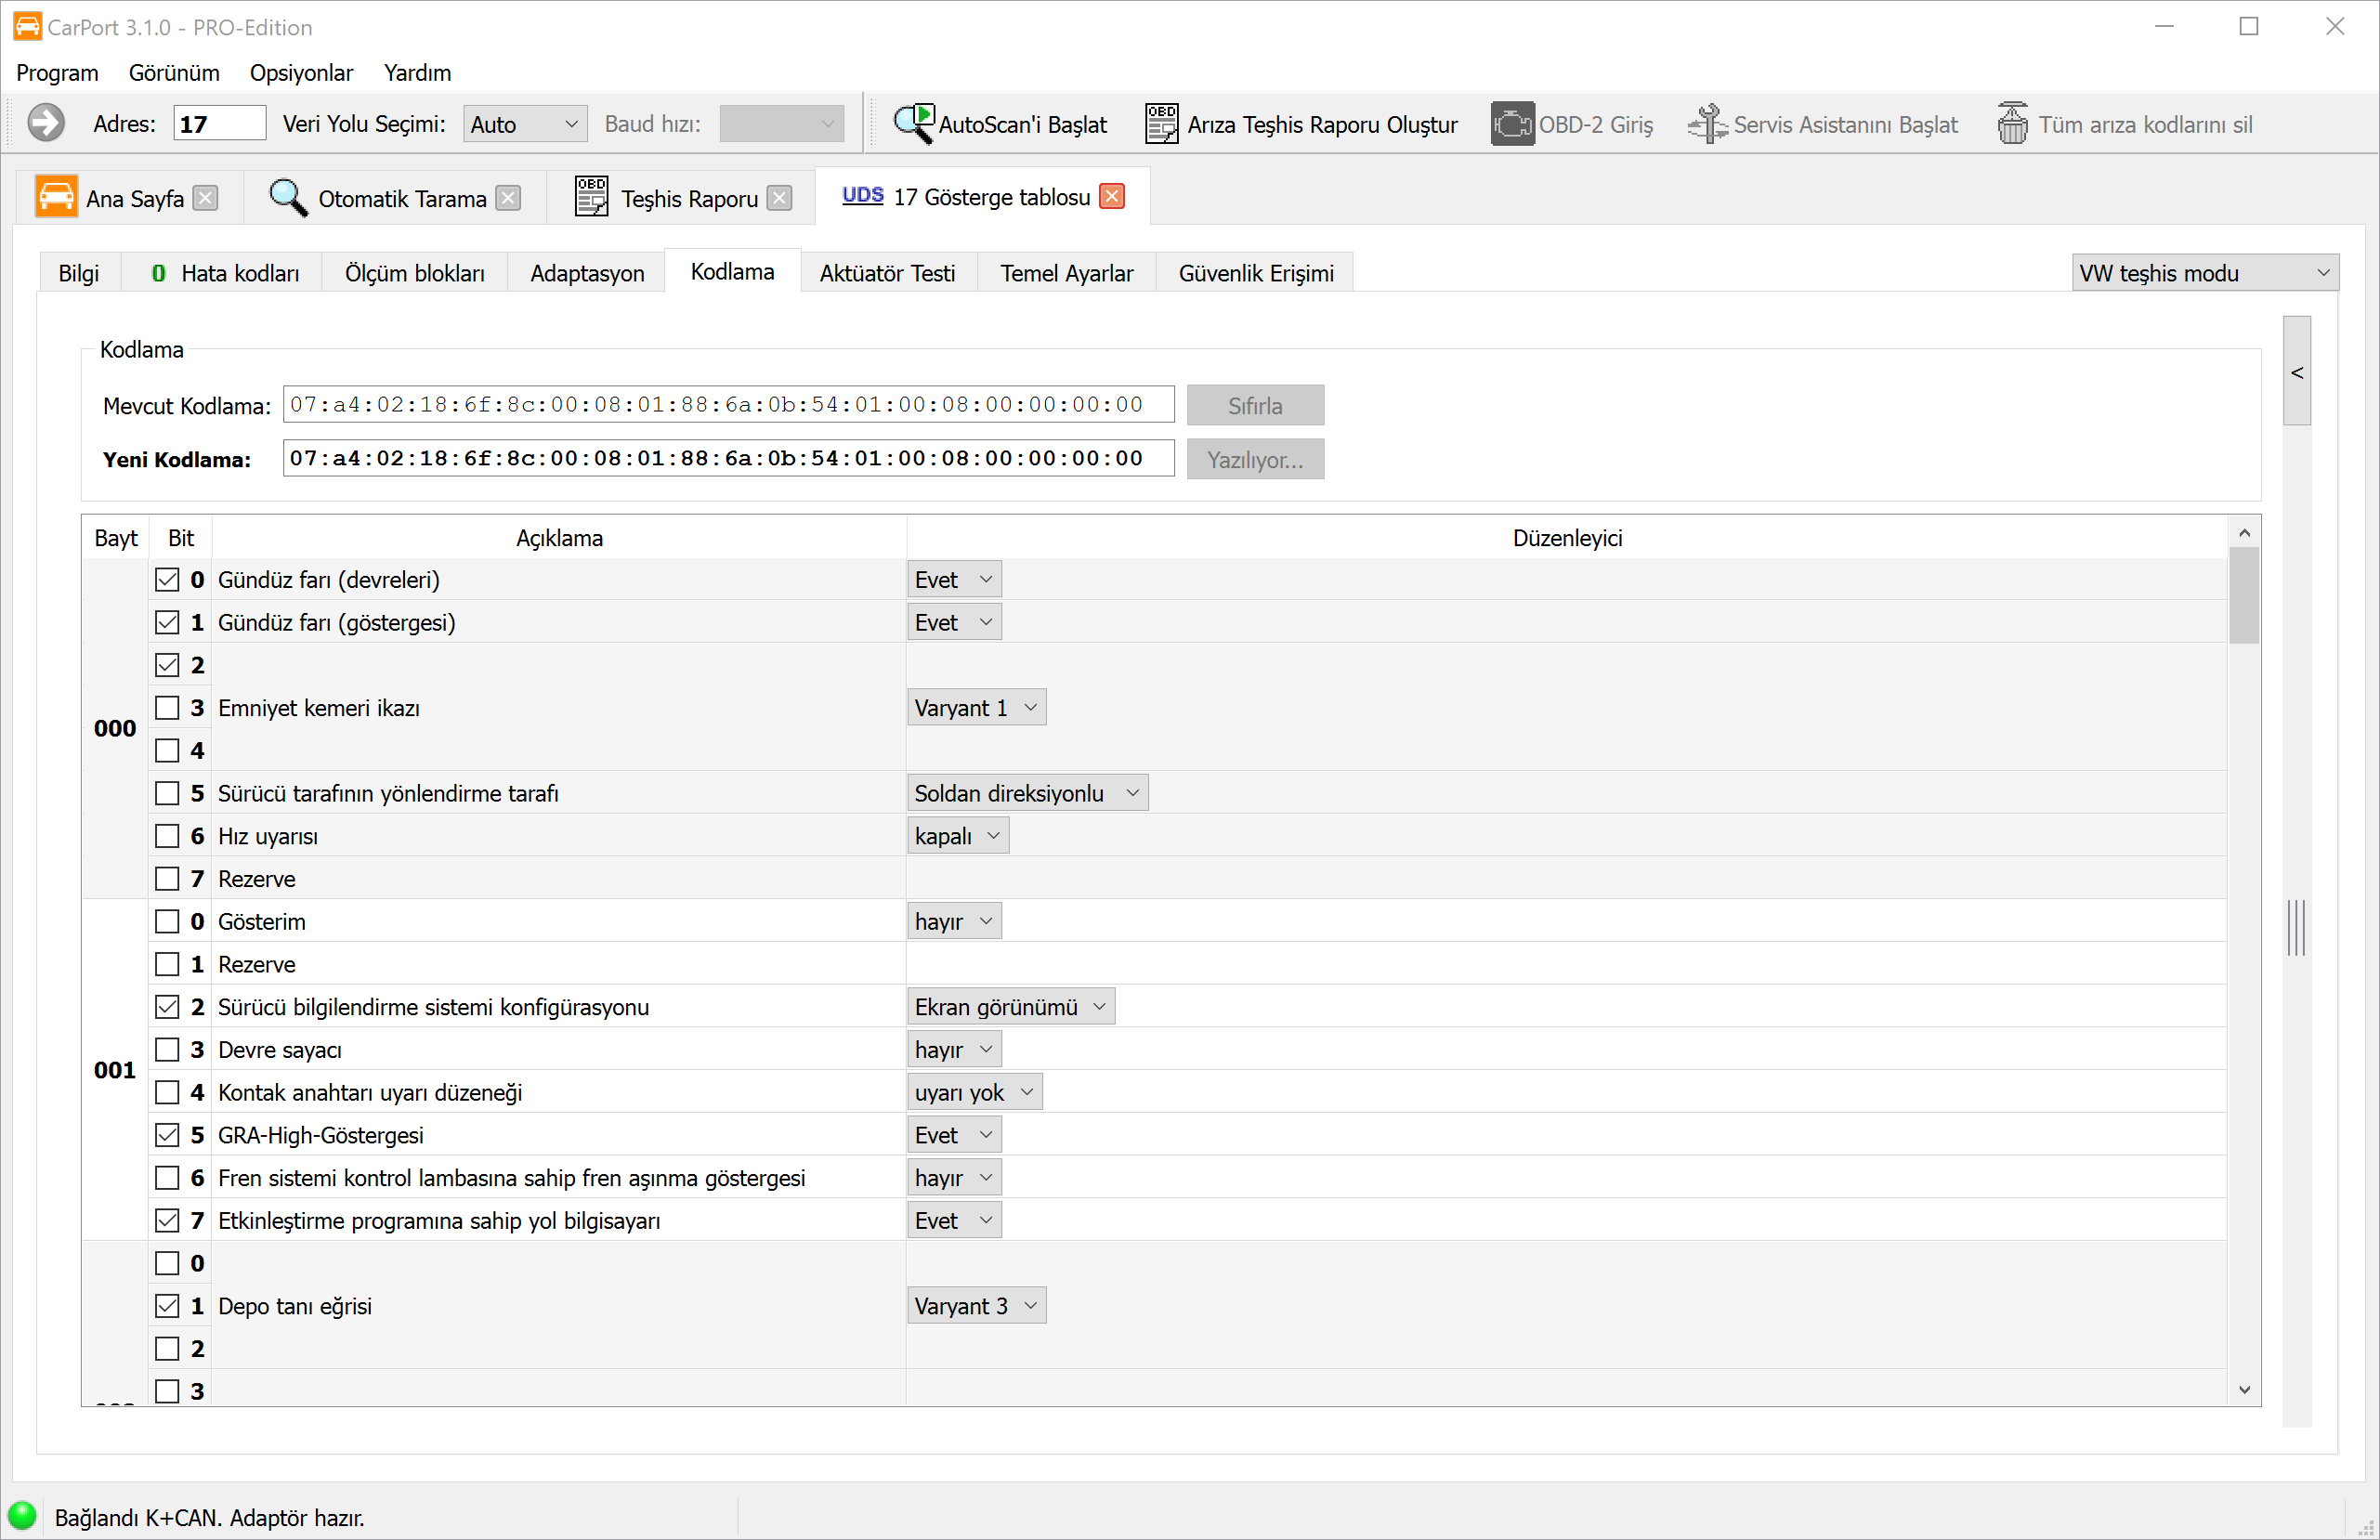This screenshot has height=1540, width=2380.
Task: Open the Emniyet kemeri ikazı Varyant dropdown
Action: pos(976,708)
